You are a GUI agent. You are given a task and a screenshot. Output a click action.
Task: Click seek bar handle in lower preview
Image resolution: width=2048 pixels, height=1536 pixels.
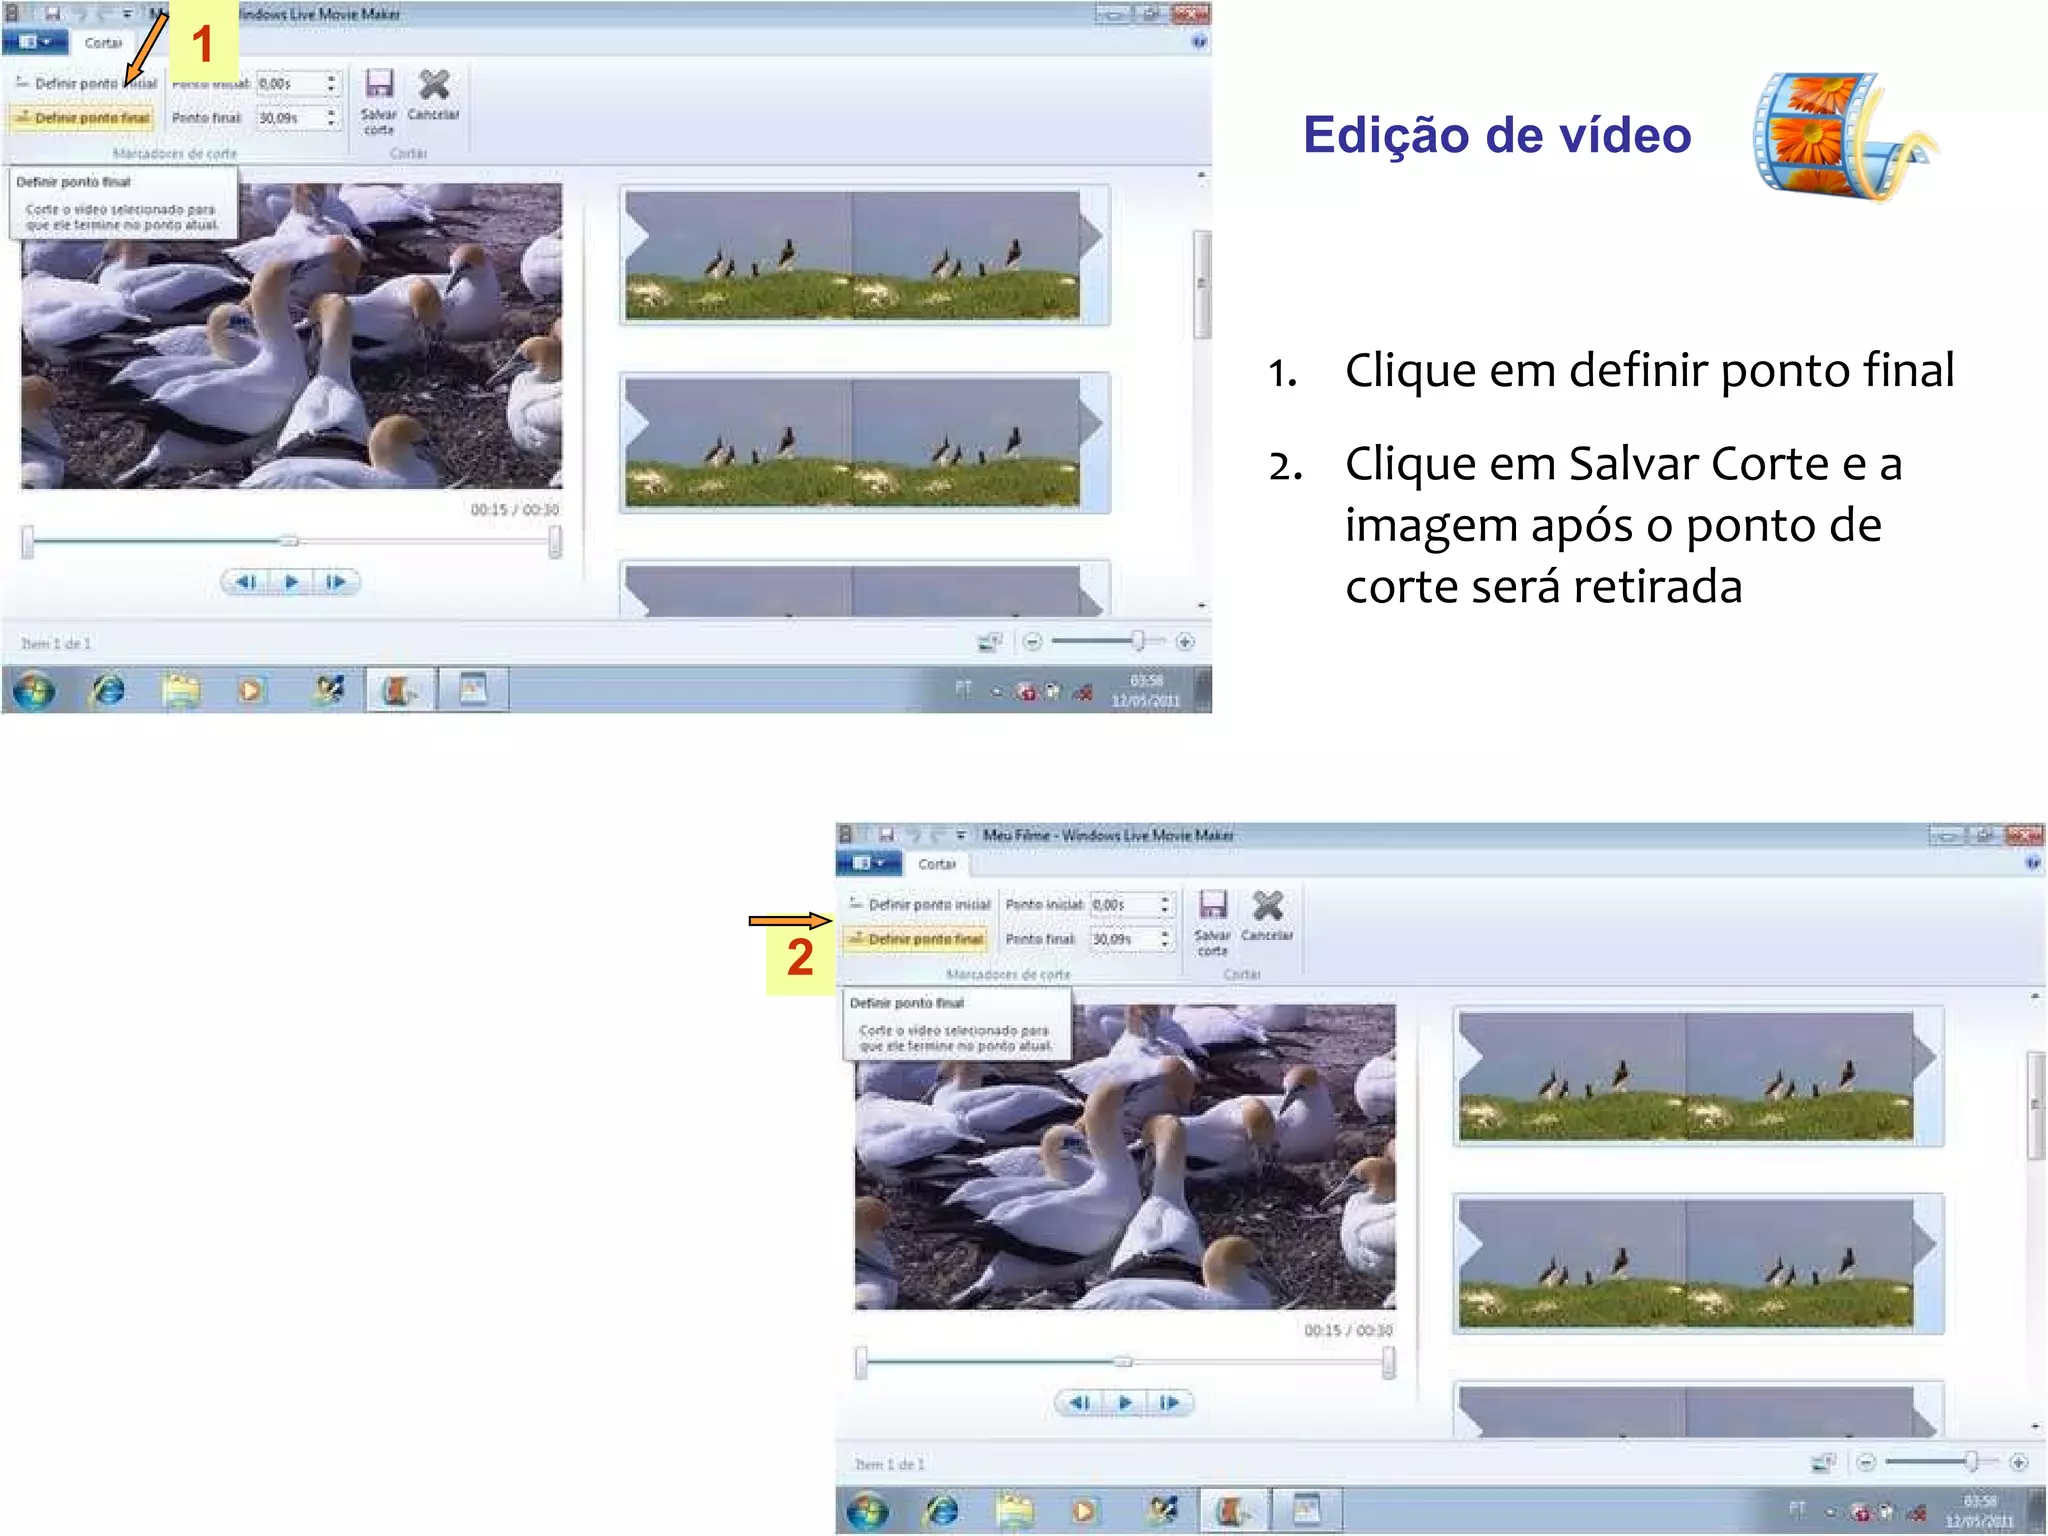tap(1123, 1362)
